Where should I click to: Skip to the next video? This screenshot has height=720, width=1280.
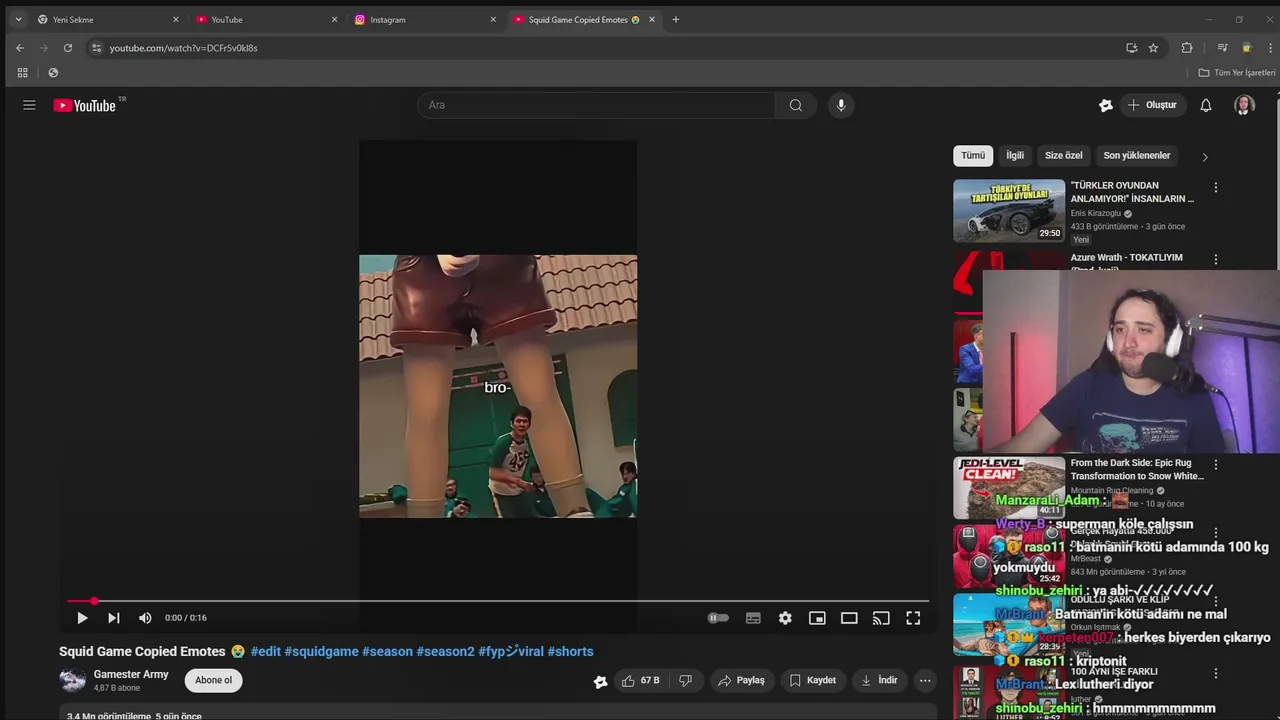(x=114, y=618)
